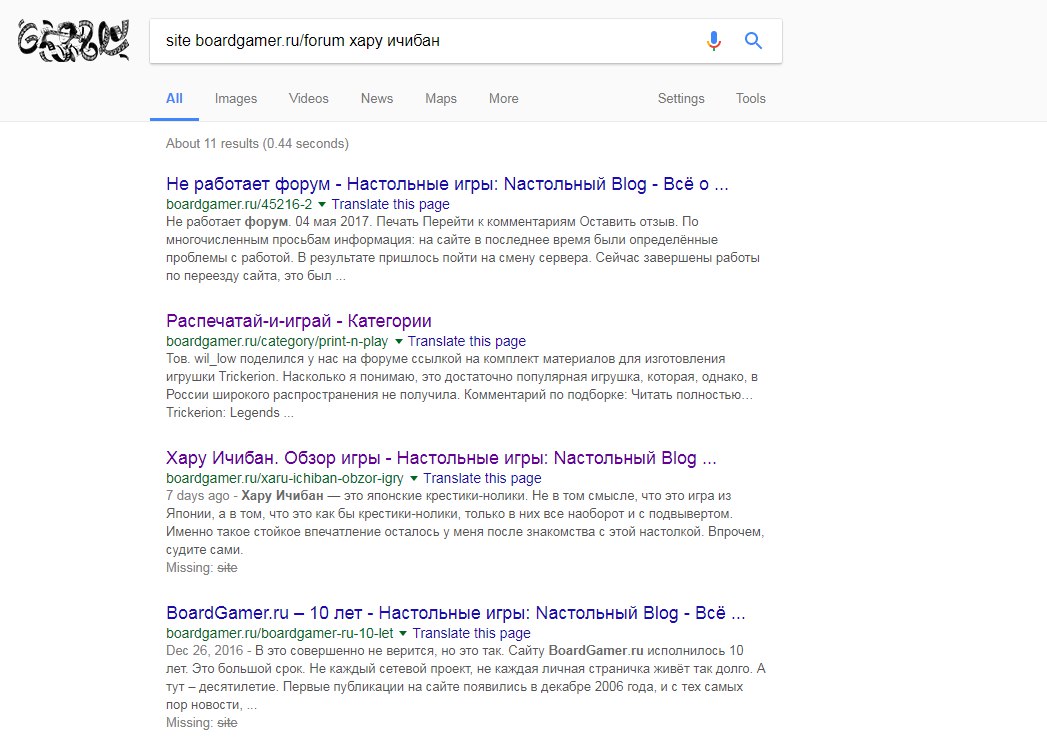Expand dropdown arrow next to xaru-ichiban-obzor-igry URL
Viewport: 1047px width, 752px height.
pos(414,478)
